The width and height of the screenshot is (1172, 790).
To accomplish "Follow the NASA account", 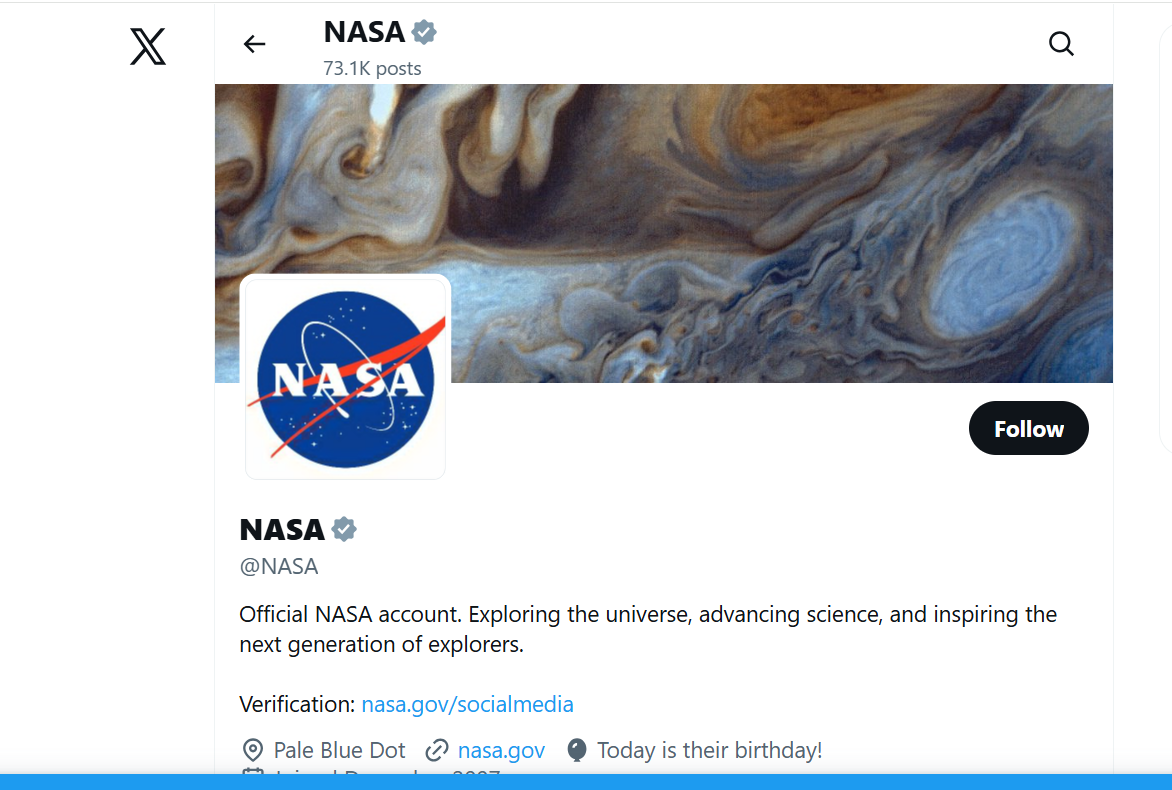I will coord(1028,428).
